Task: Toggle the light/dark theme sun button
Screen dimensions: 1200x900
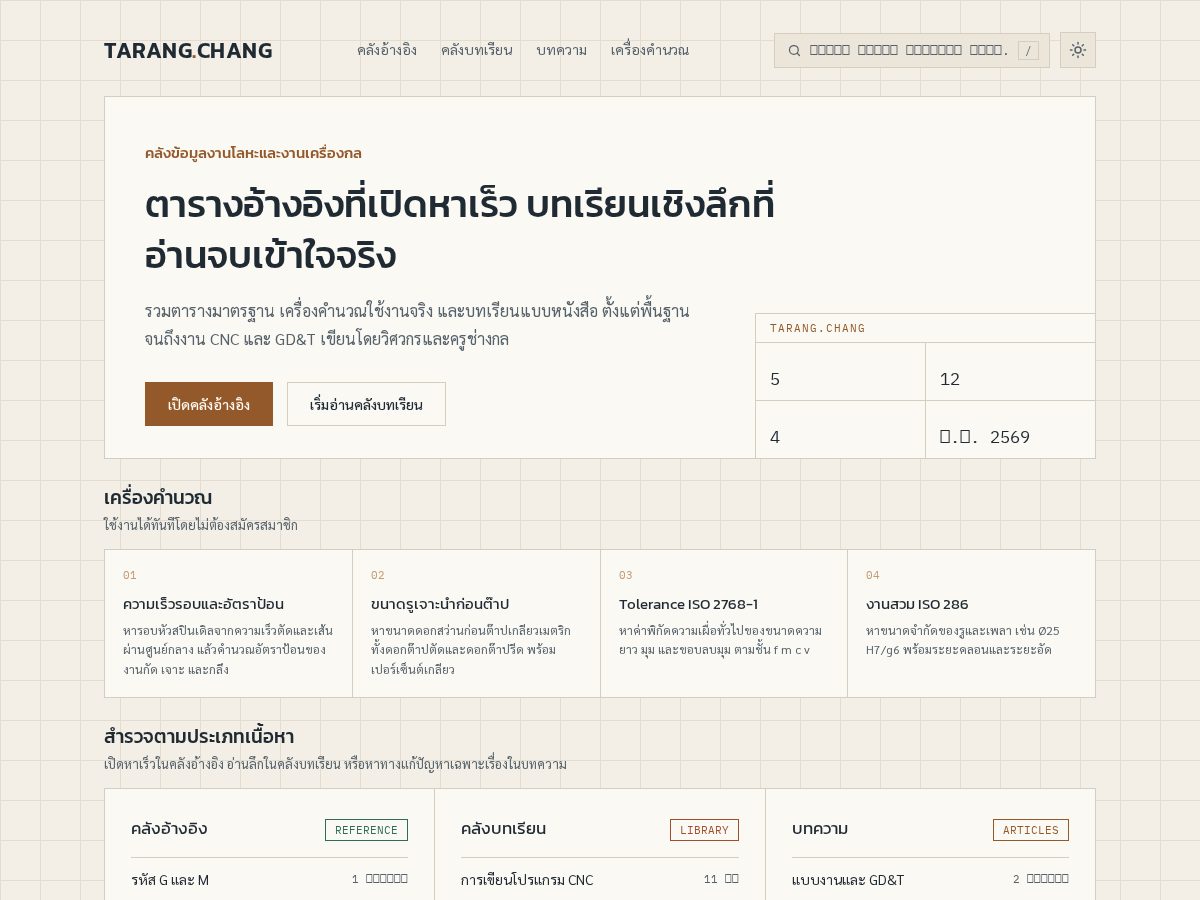Action: [x=1078, y=50]
